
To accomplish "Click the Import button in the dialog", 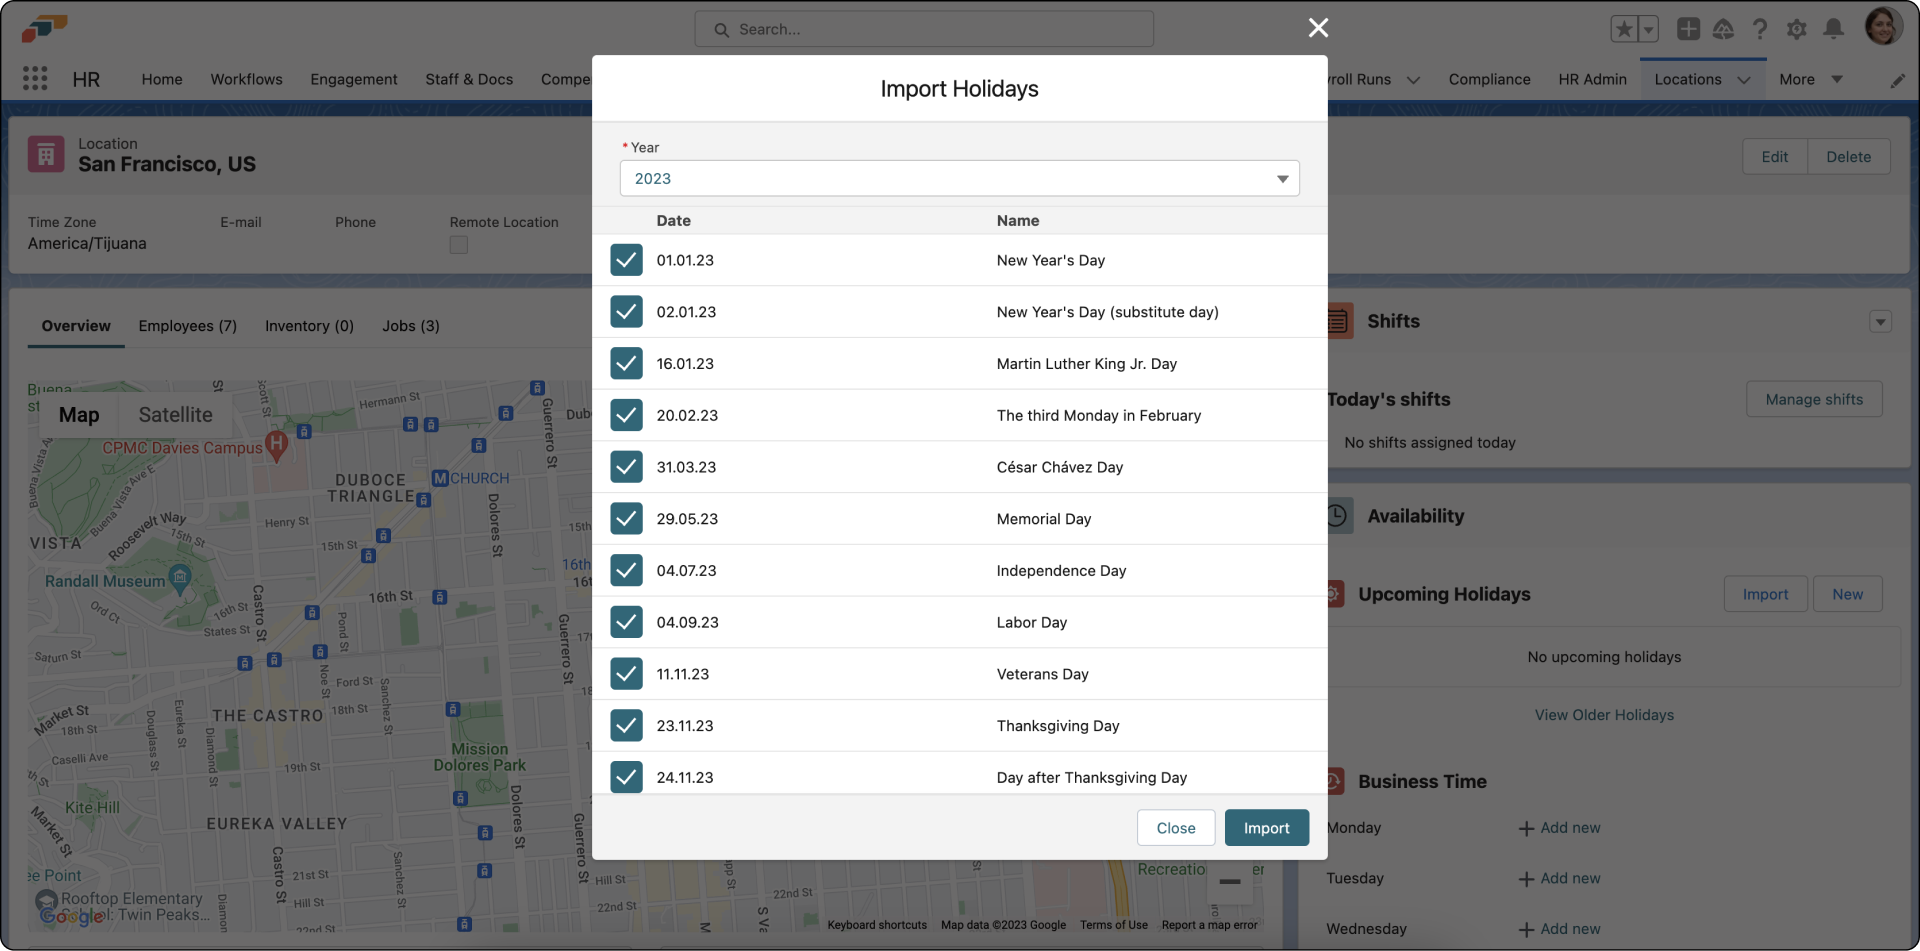I will click(x=1266, y=827).
